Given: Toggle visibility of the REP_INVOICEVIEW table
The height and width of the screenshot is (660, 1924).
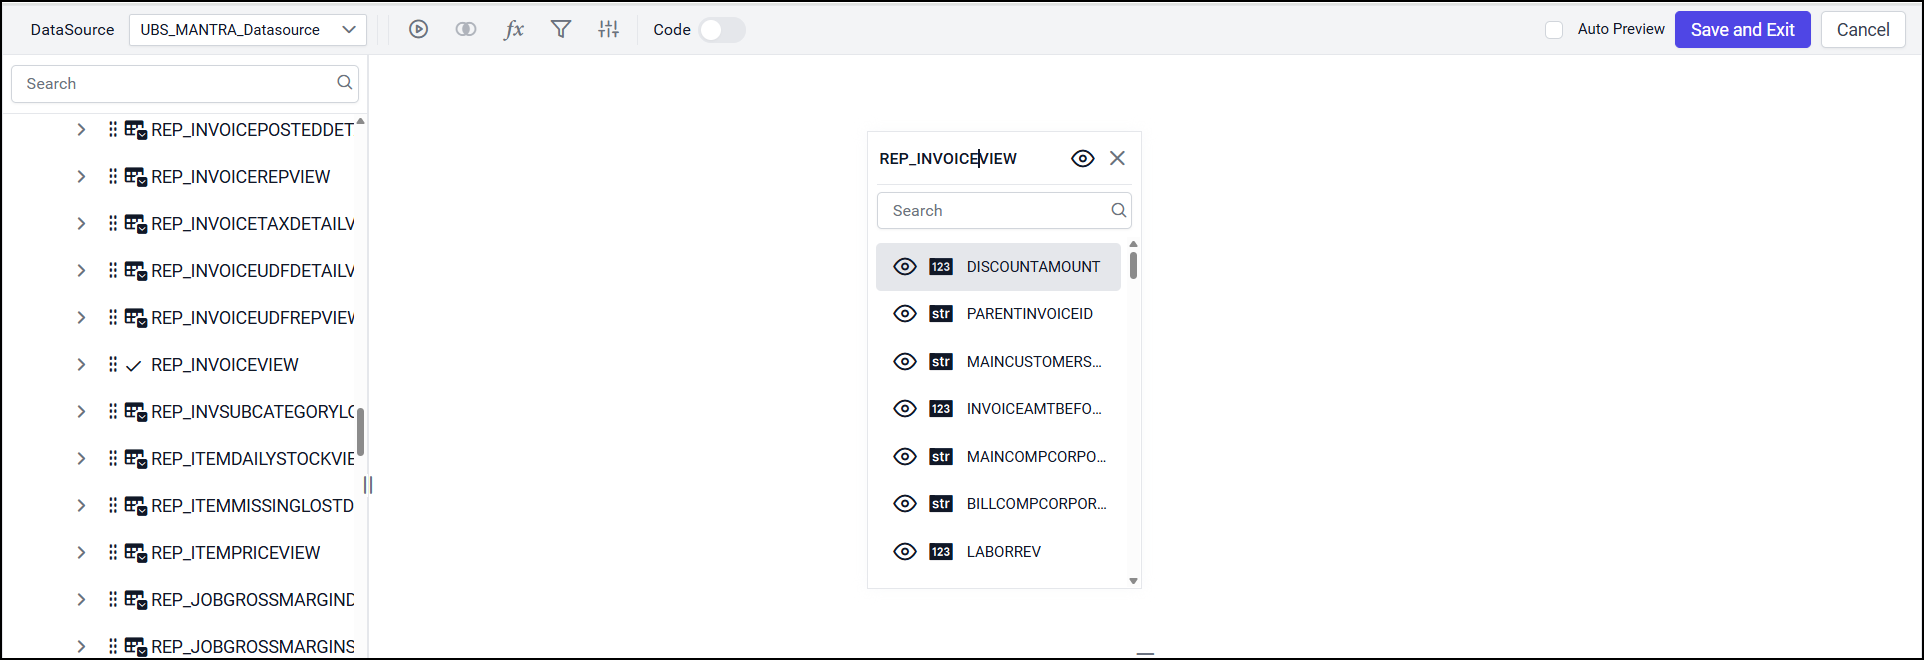Looking at the screenshot, I should [x=1083, y=158].
